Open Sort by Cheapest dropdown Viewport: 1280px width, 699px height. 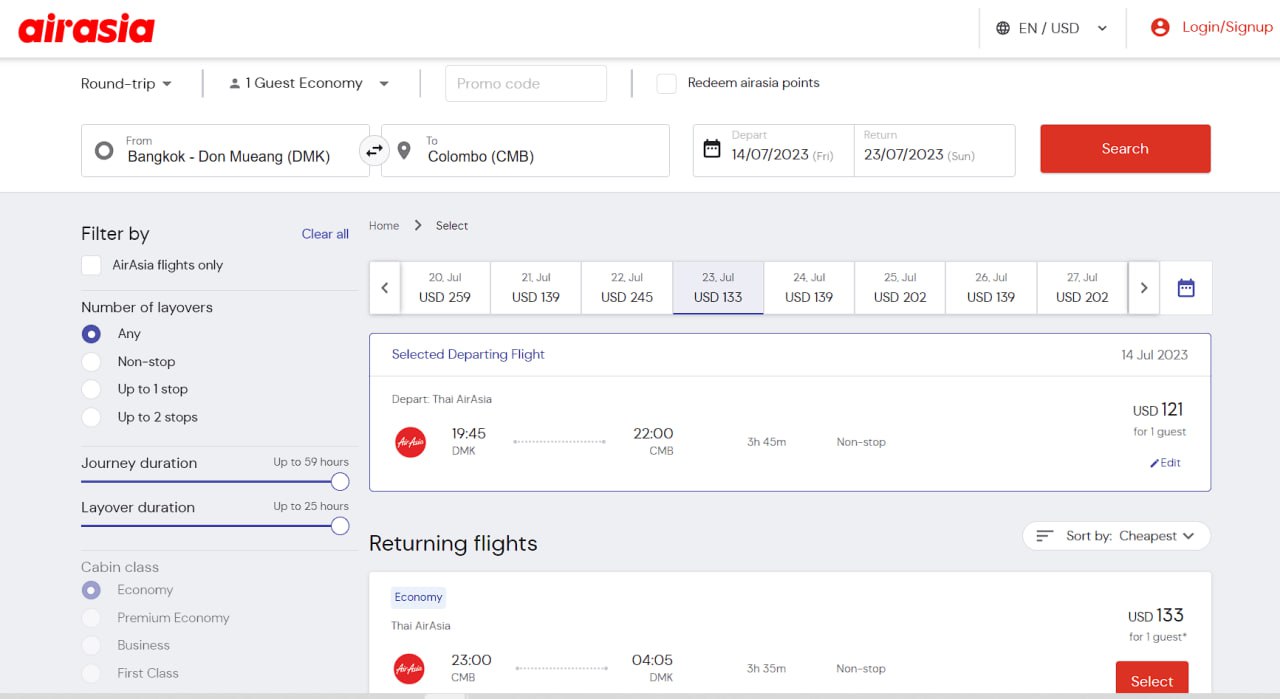click(1116, 536)
